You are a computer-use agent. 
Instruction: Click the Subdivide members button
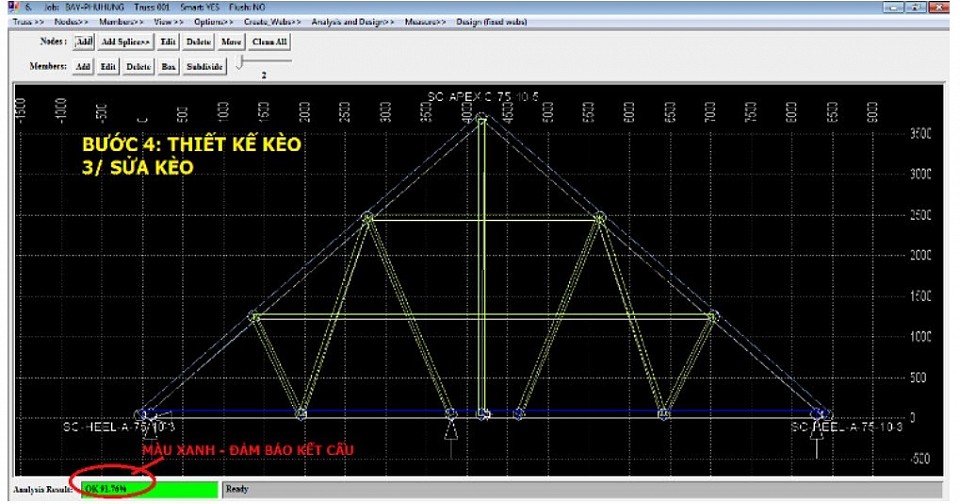(x=205, y=66)
